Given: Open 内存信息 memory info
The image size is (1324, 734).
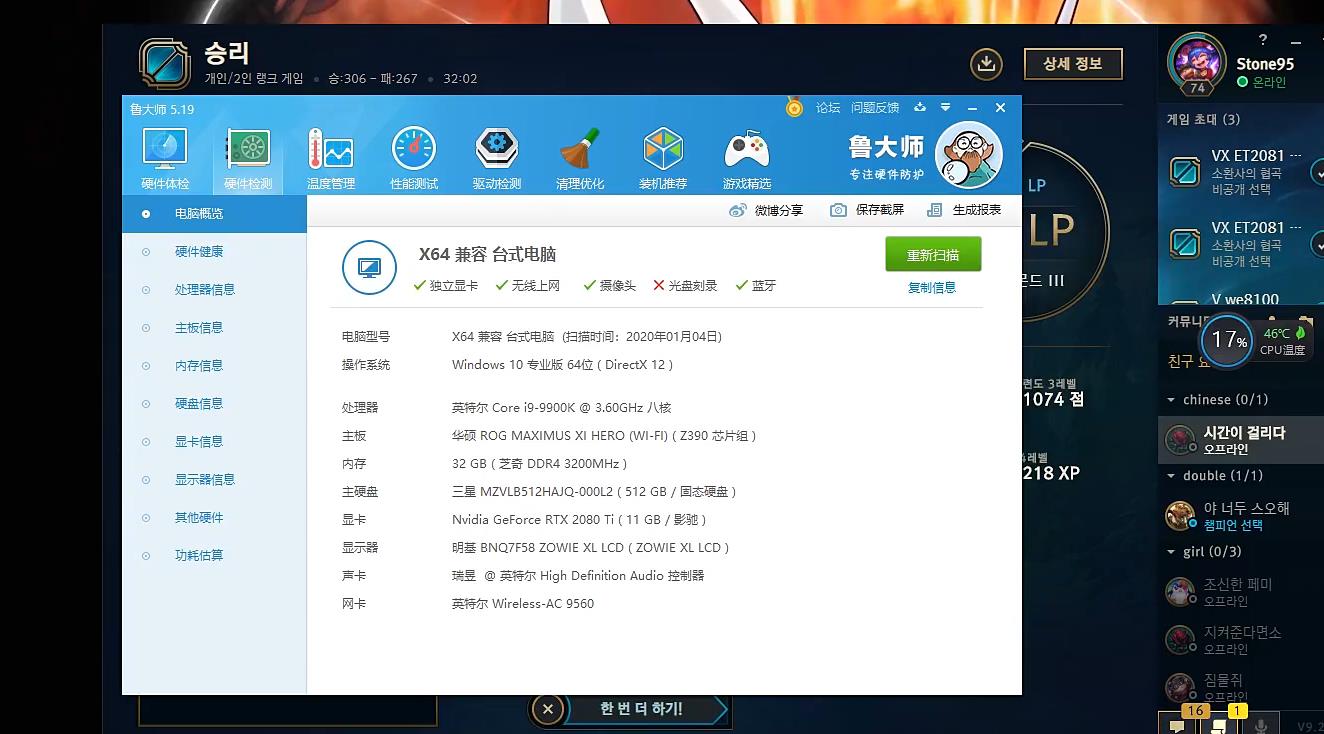Looking at the screenshot, I should [x=214, y=366].
